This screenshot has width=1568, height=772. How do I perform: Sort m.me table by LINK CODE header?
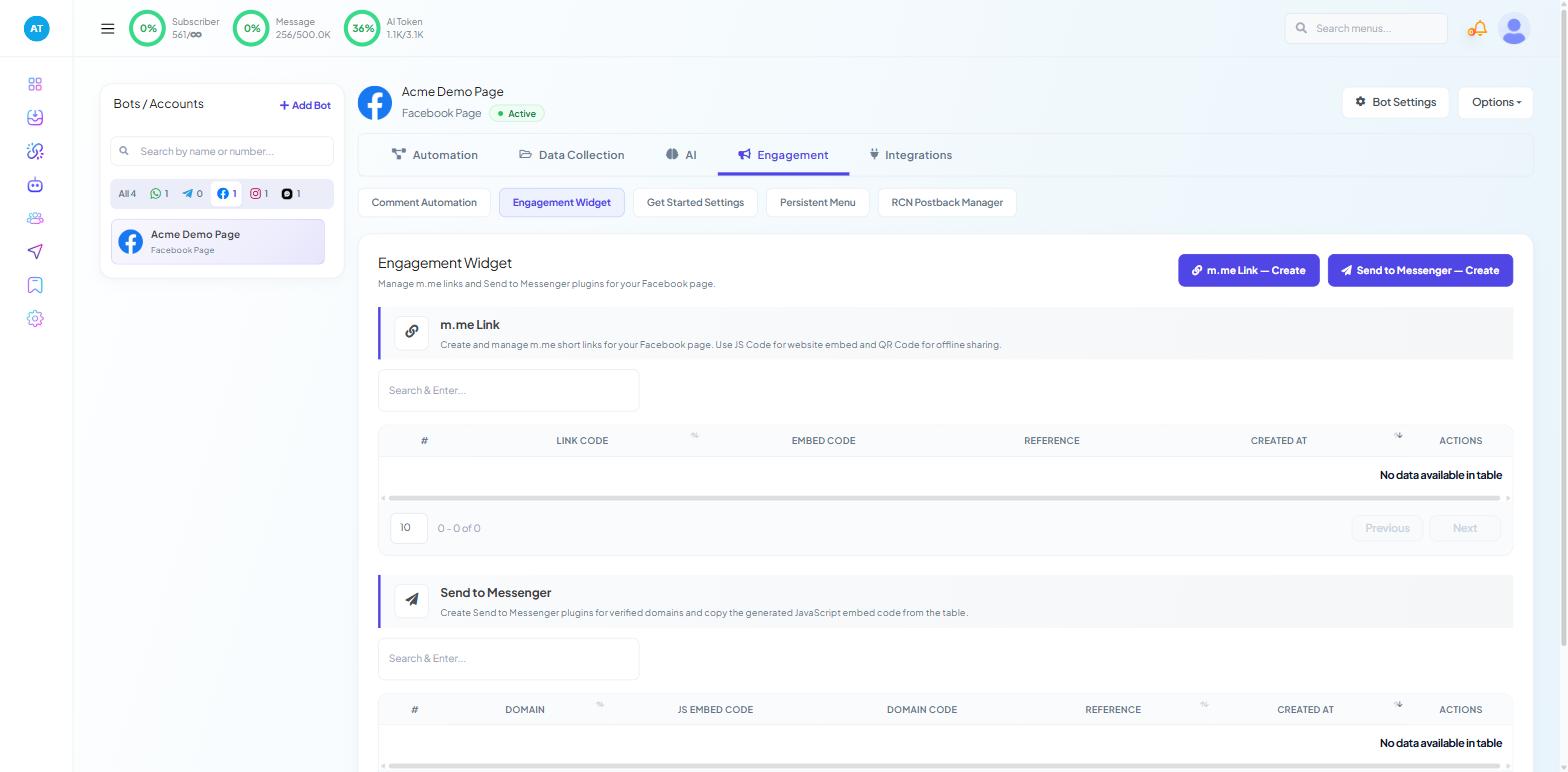[x=582, y=441]
